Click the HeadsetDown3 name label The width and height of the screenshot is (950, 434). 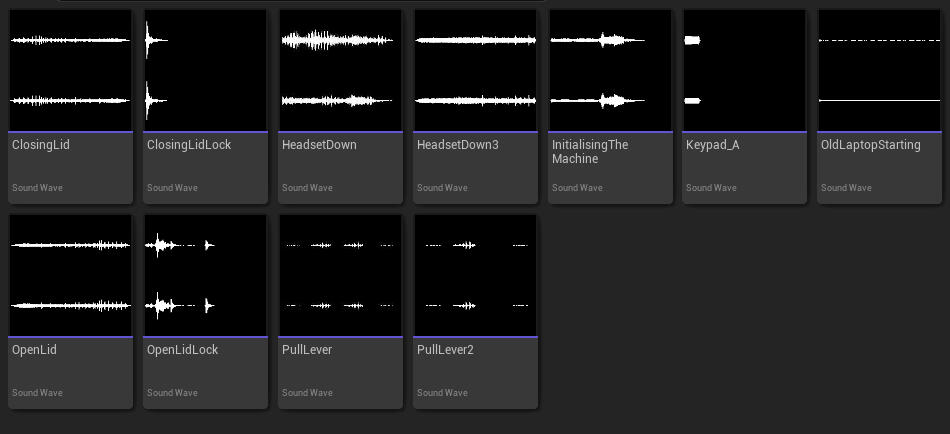click(457, 145)
